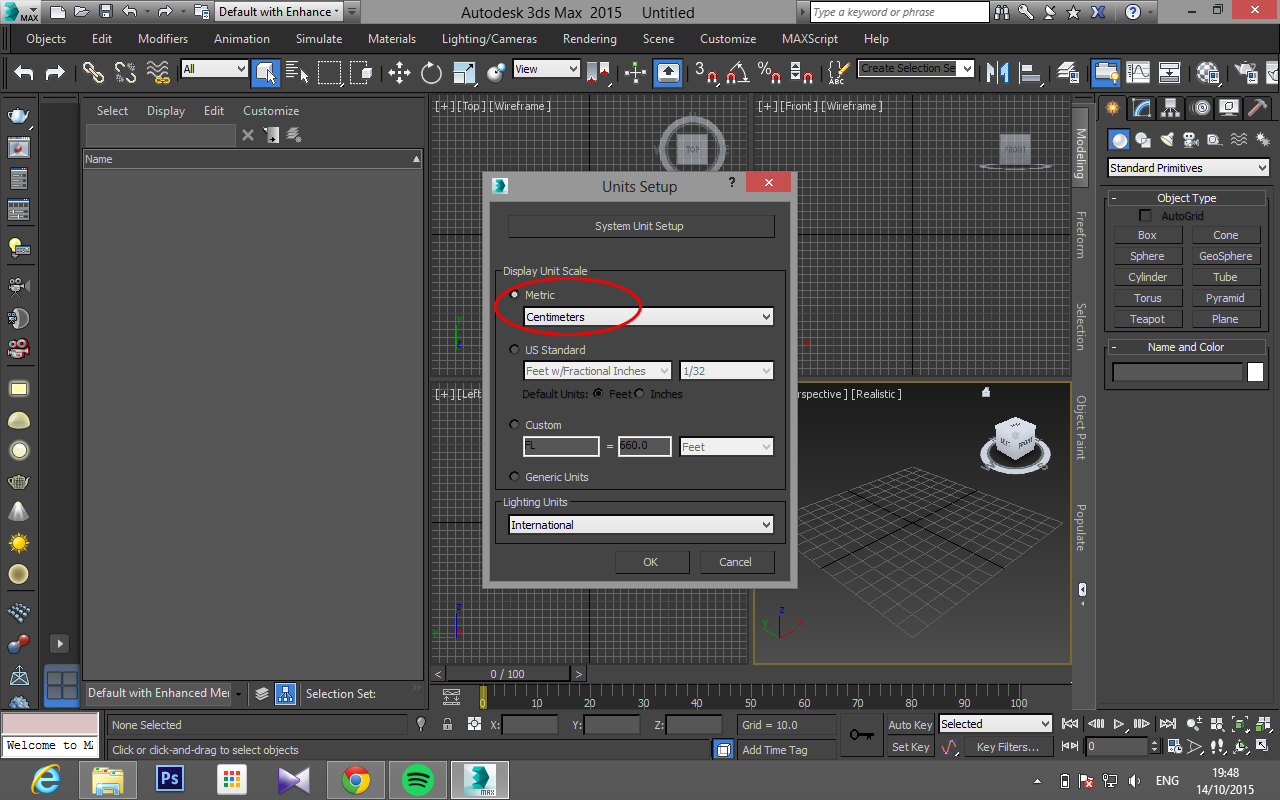1280x800 pixels.
Task: Select the Generic Units radio button
Action: tap(515, 477)
